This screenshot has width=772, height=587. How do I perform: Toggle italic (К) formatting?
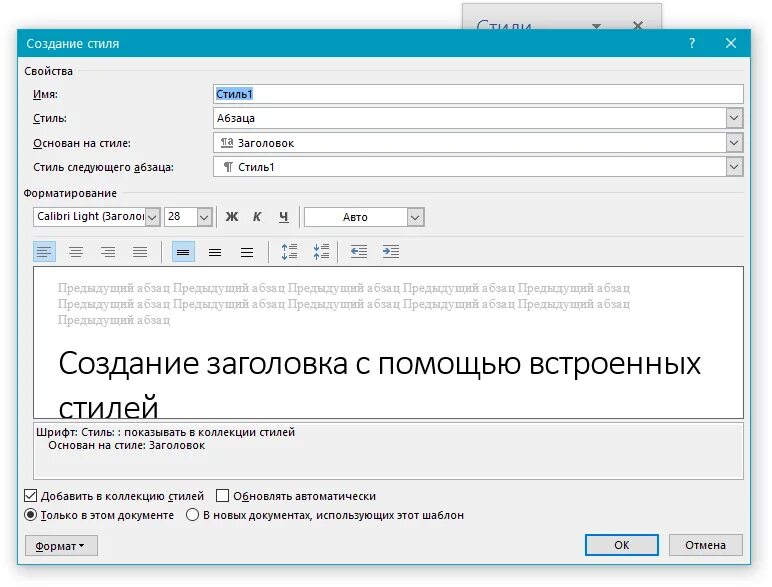(257, 217)
